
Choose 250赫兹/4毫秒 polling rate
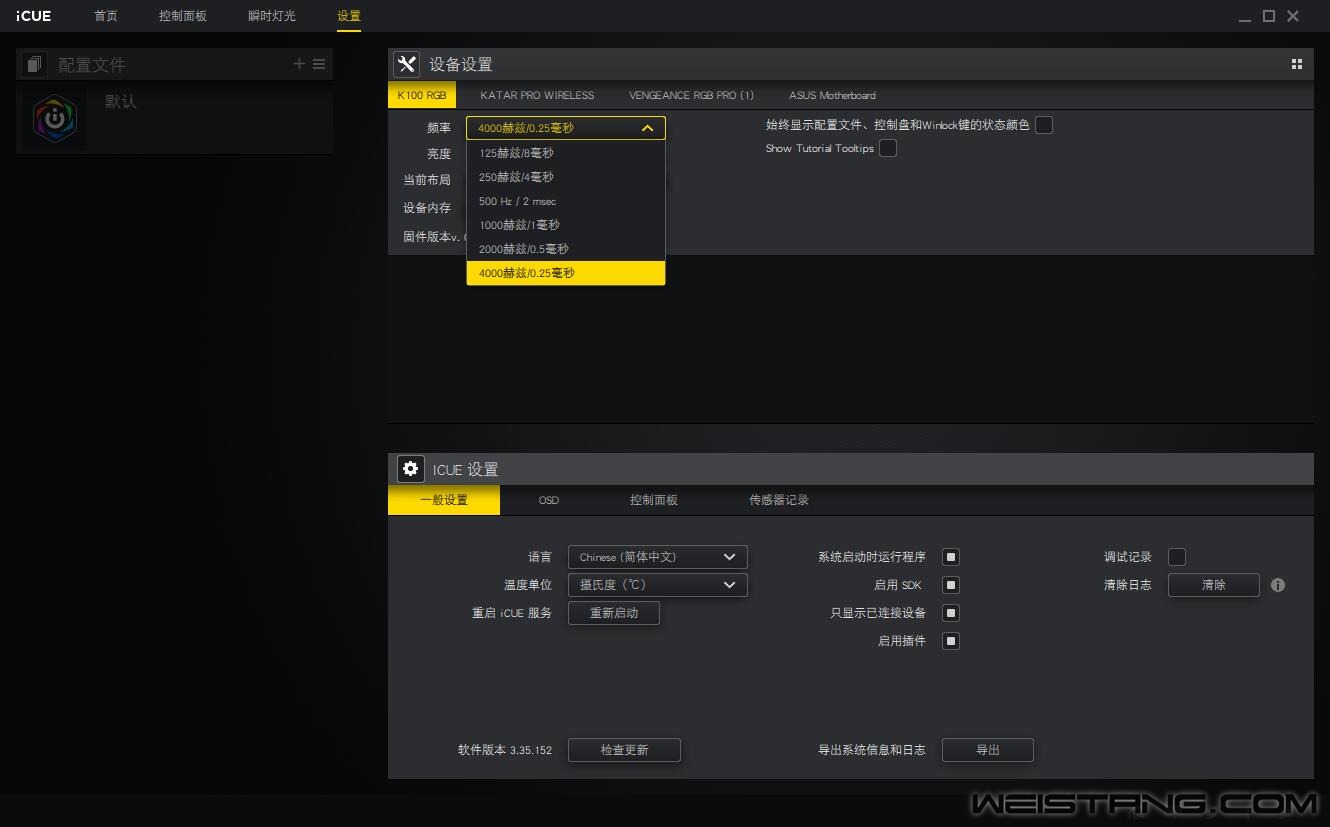(x=566, y=177)
